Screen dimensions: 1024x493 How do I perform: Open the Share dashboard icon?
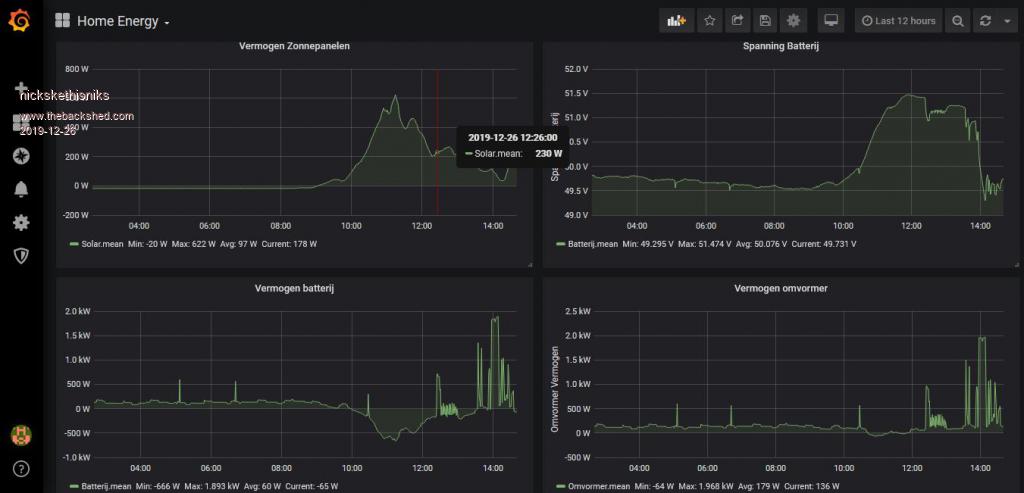pyautogui.click(x=738, y=20)
